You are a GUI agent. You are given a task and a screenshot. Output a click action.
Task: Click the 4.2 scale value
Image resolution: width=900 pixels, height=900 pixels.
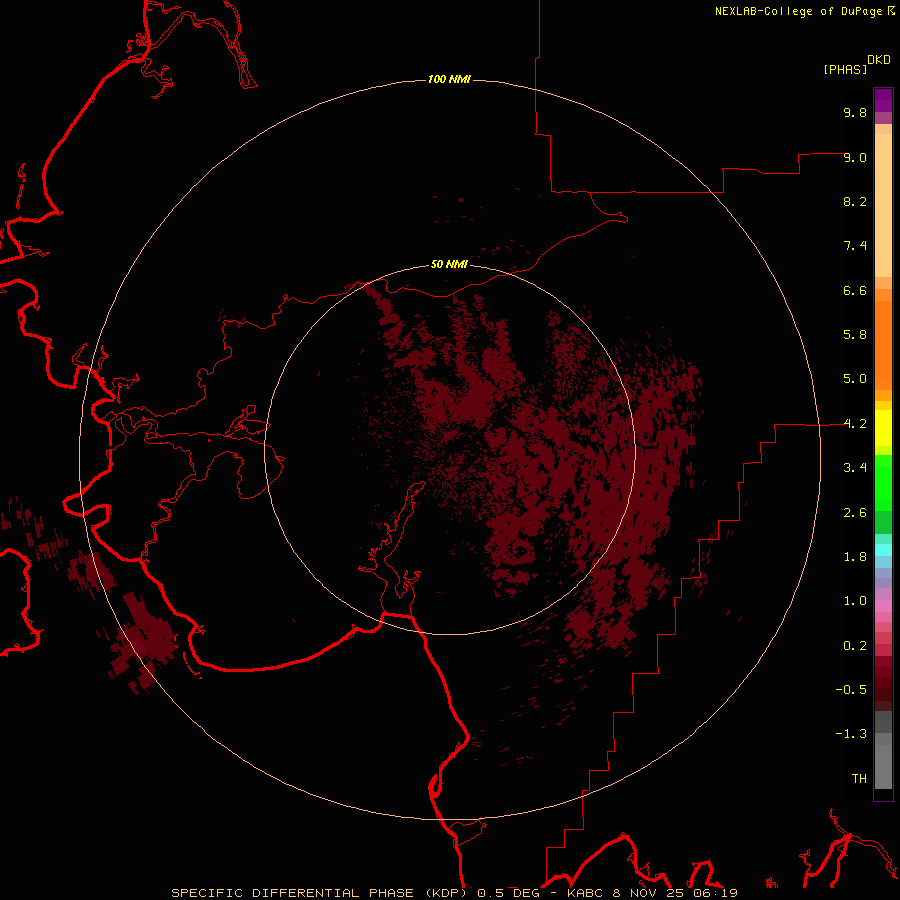(855, 424)
